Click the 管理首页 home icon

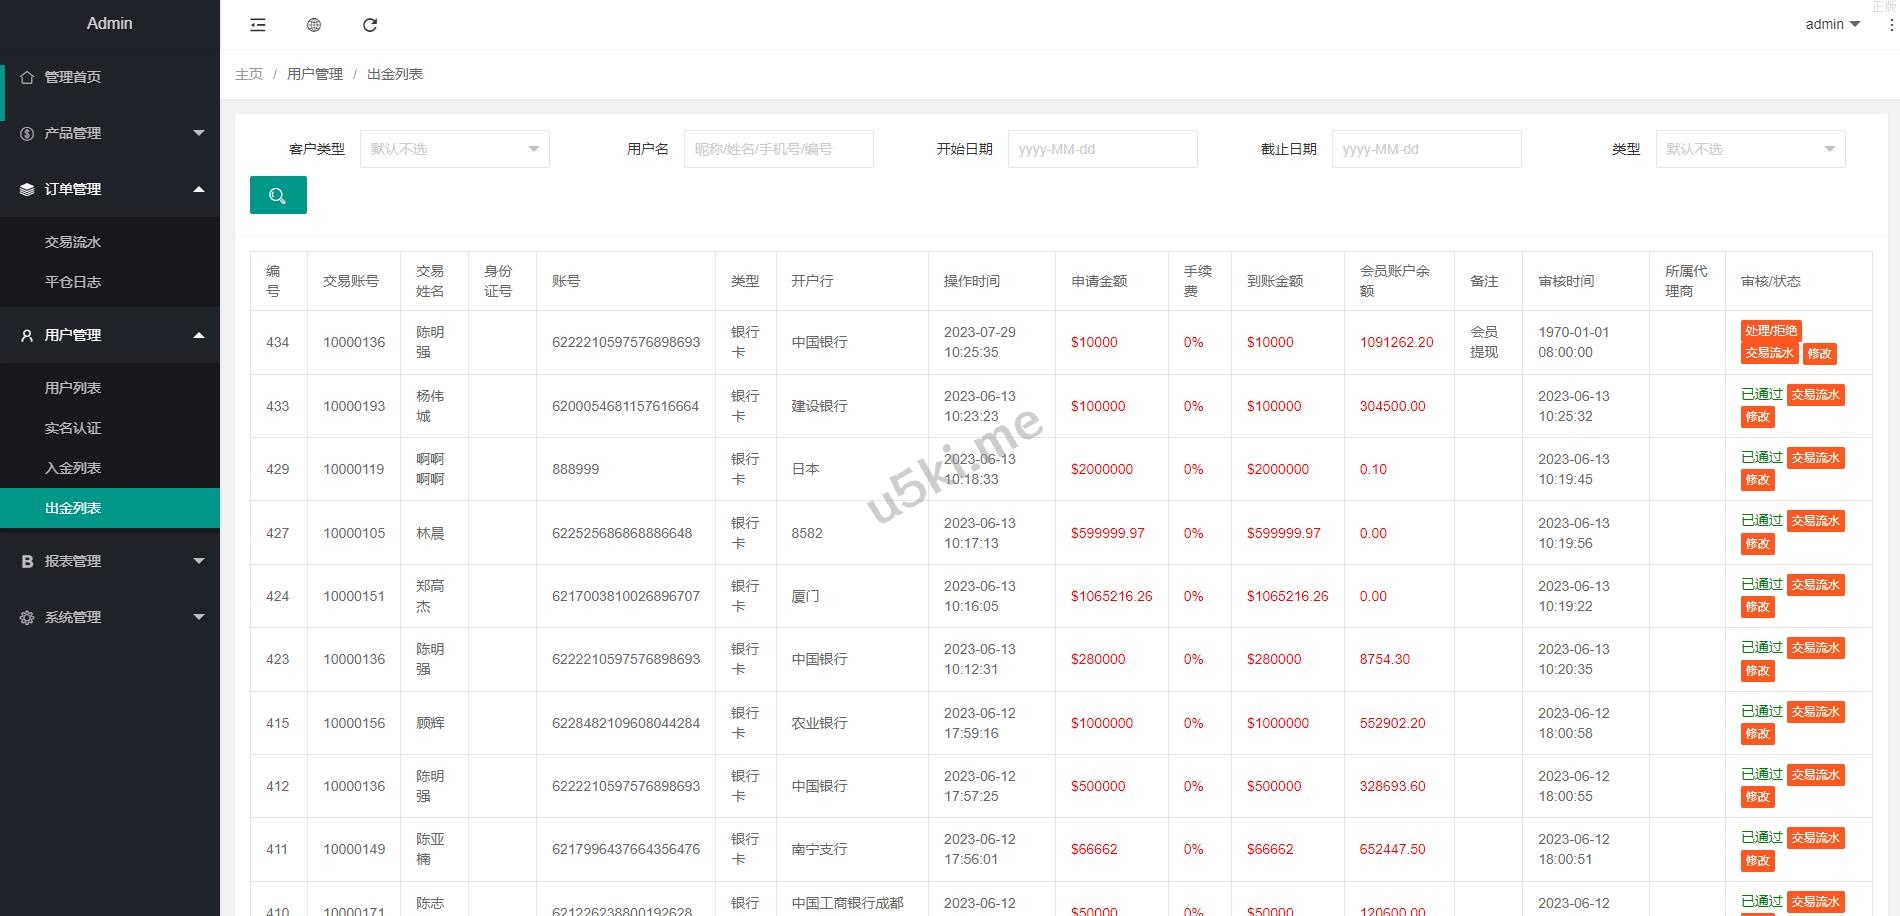(27, 77)
